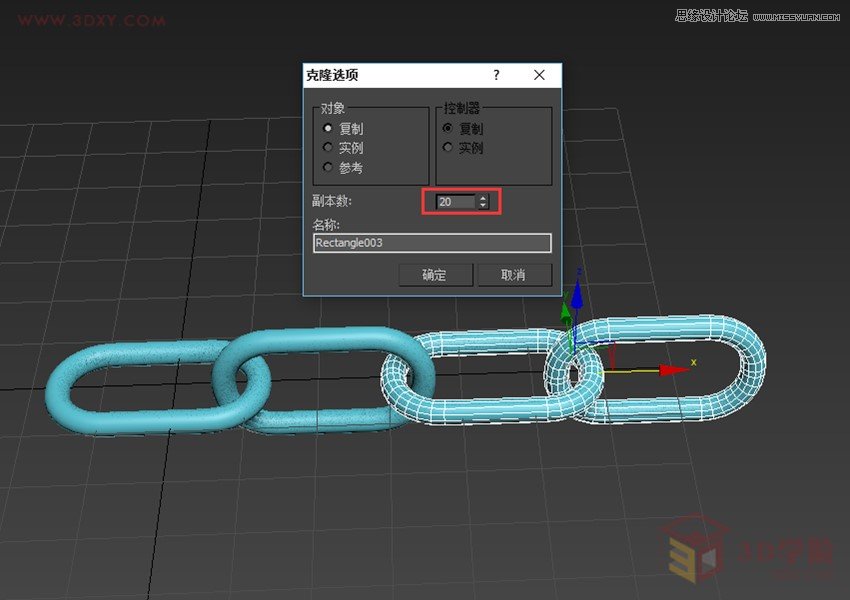Select the 实例 radio under 对象
The image size is (850, 600).
pos(330,147)
